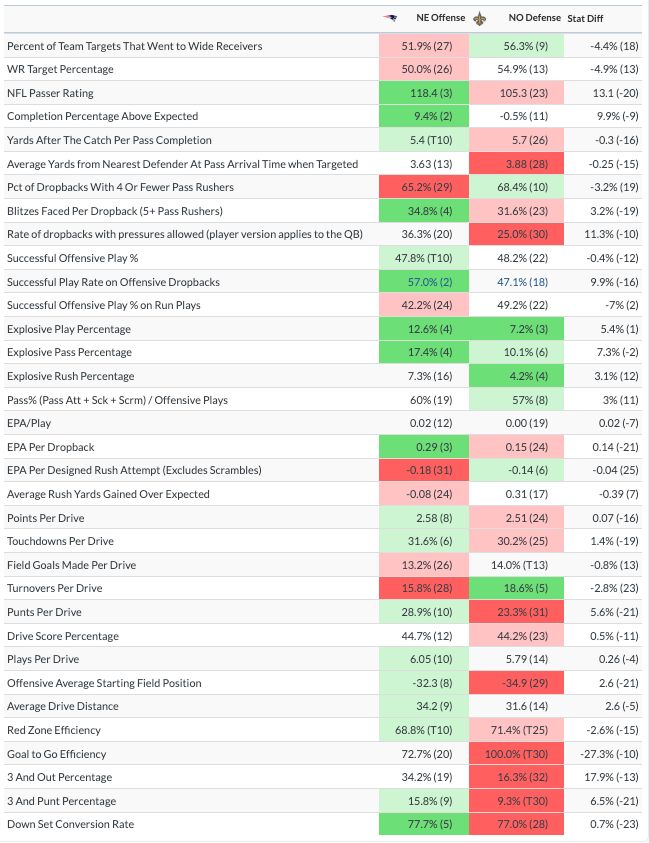The height and width of the screenshot is (843, 649).
Task: Click the Stat Diff column header
Action: point(591,18)
